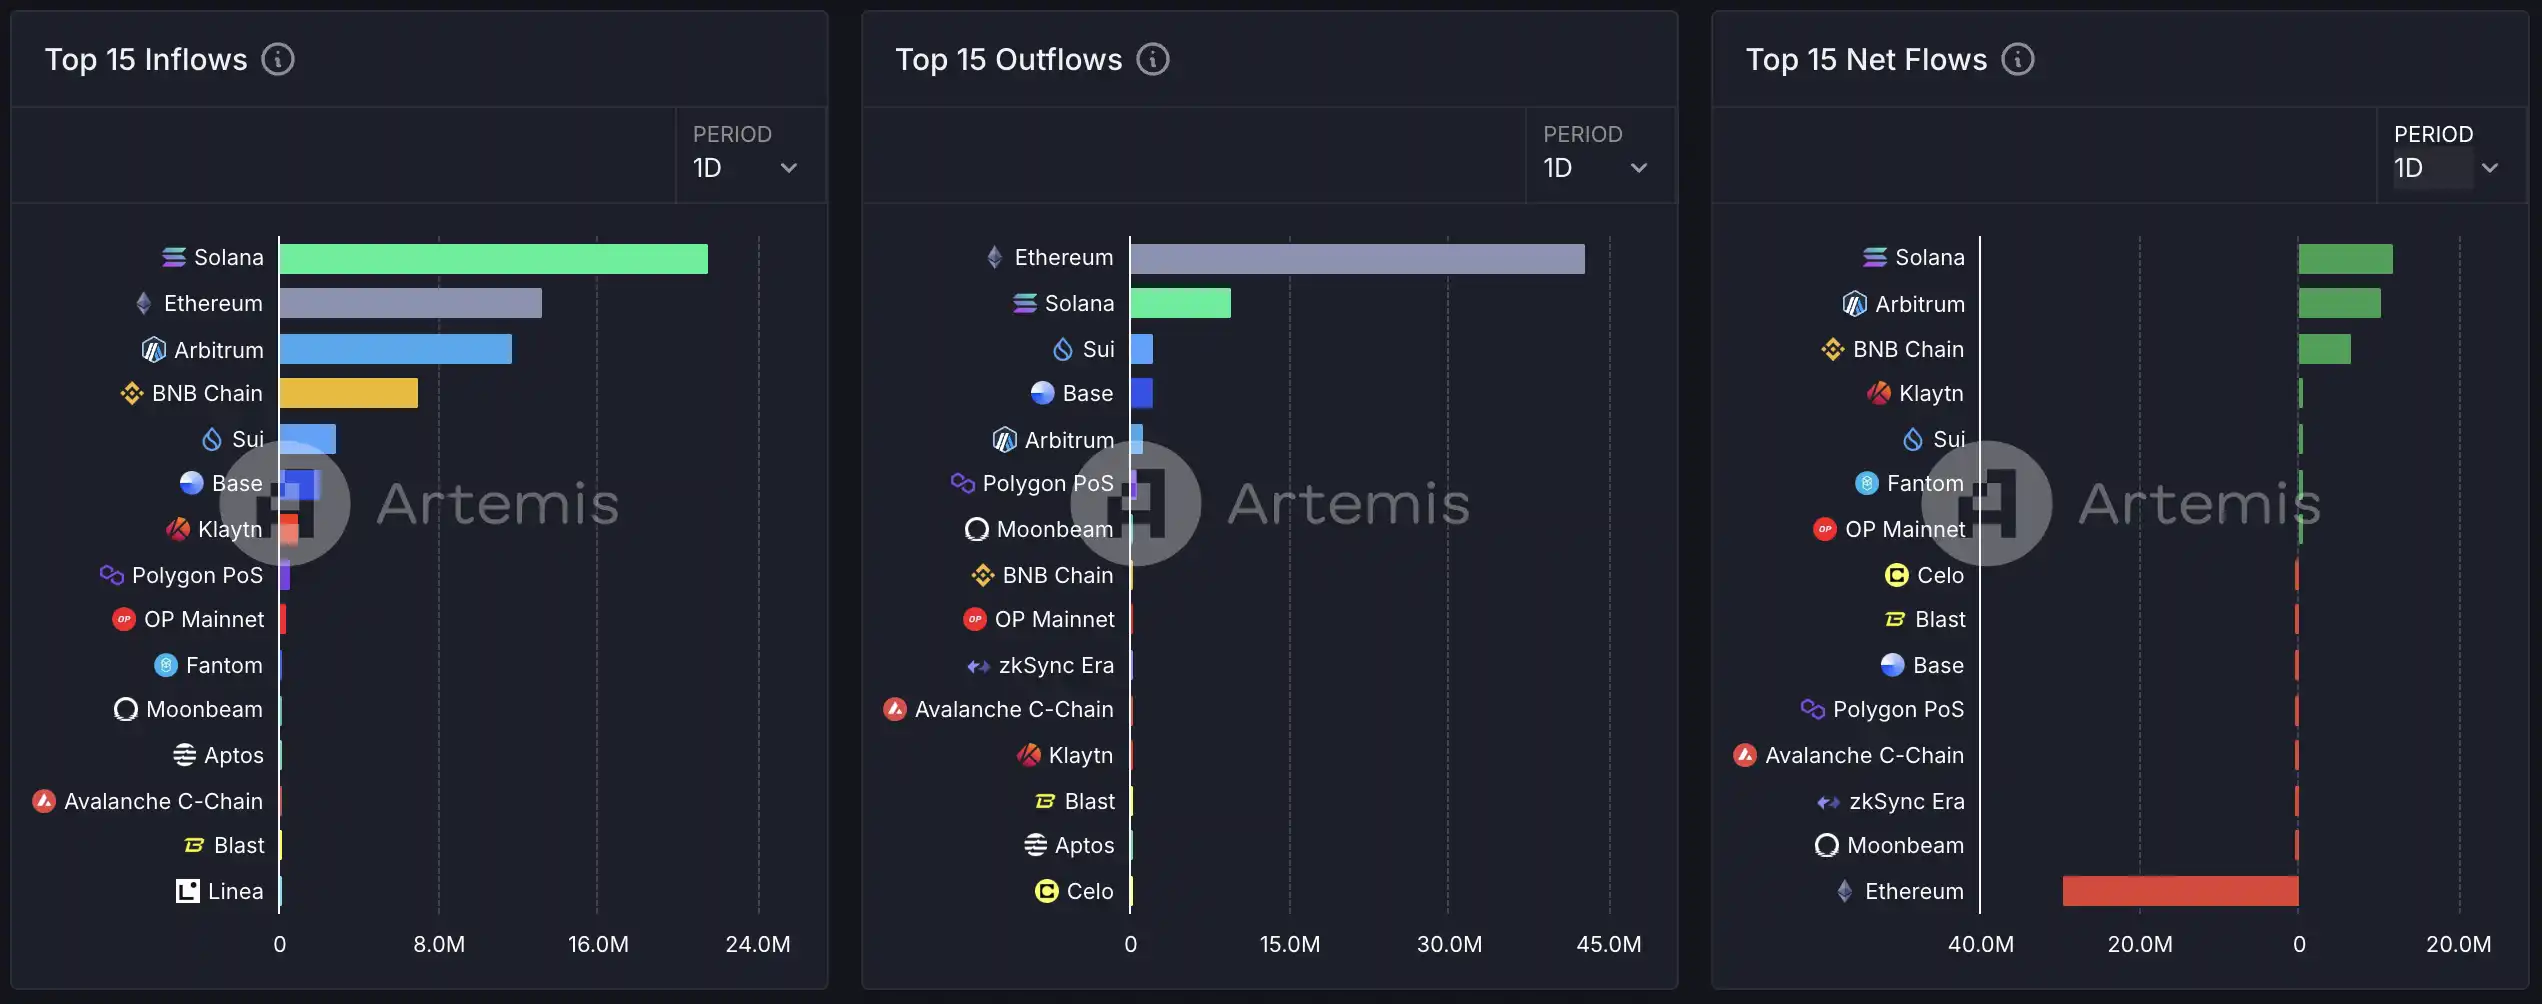Click the BNB Chain logo in Inflows chart
2542x1004 pixels.
pyautogui.click(x=132, y=394)
